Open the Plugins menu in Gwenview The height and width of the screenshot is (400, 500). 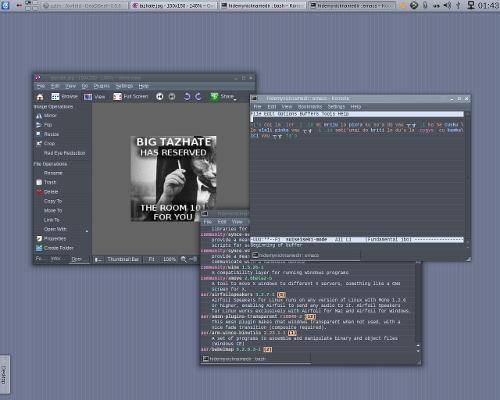tap(102, 86)
